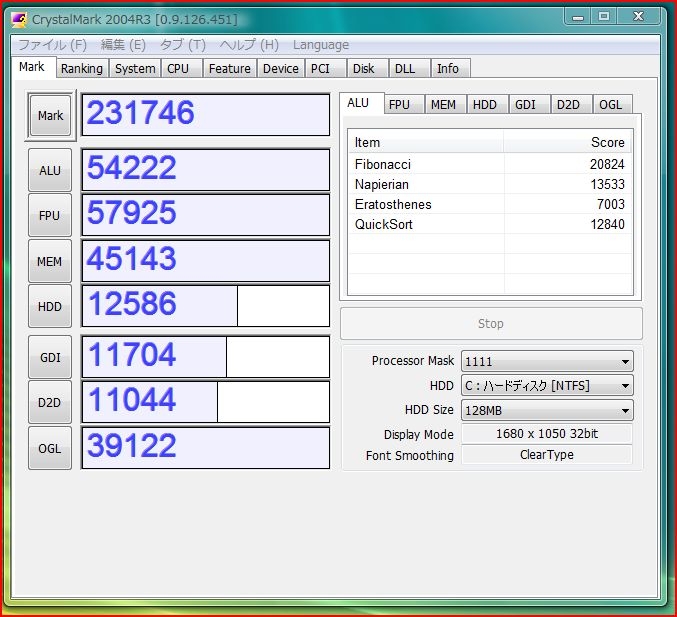Run the GDI benchmark button
This screenshot has height=617, width=677.
tap(50, 357)
